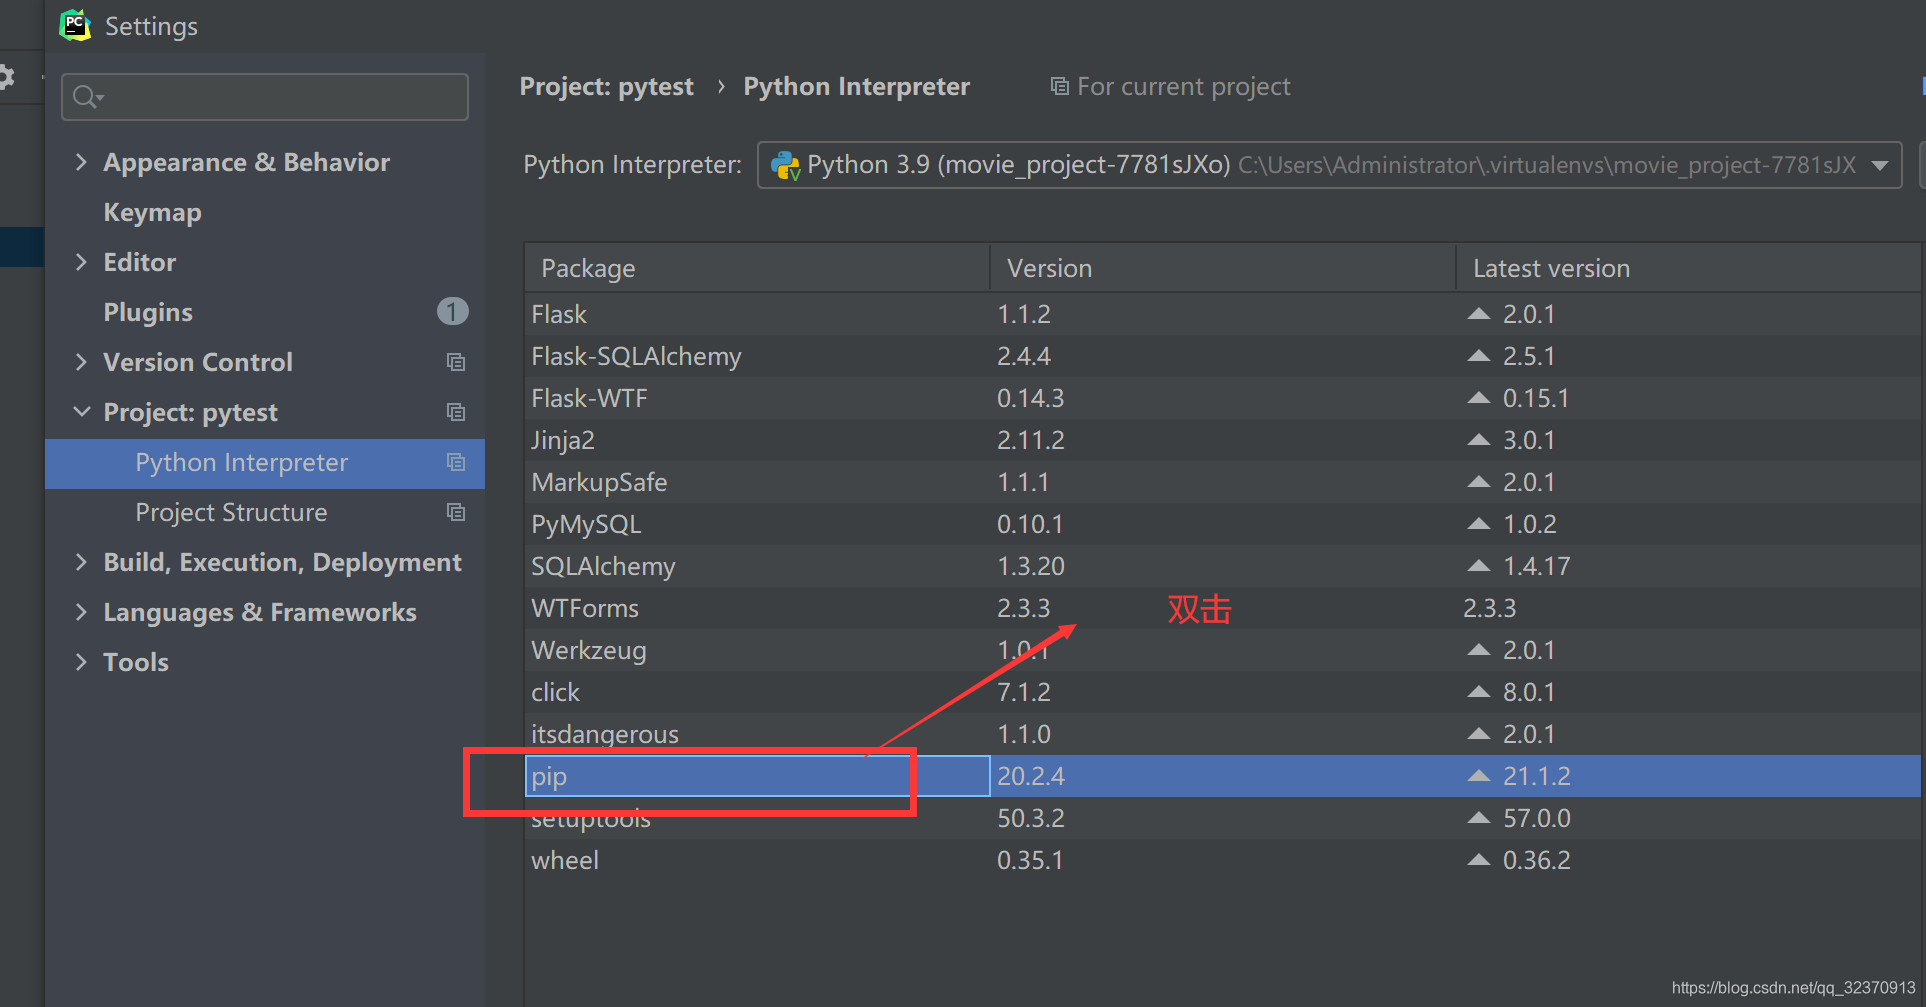Click project-level icon beside Project Structure

click(456, 512)
